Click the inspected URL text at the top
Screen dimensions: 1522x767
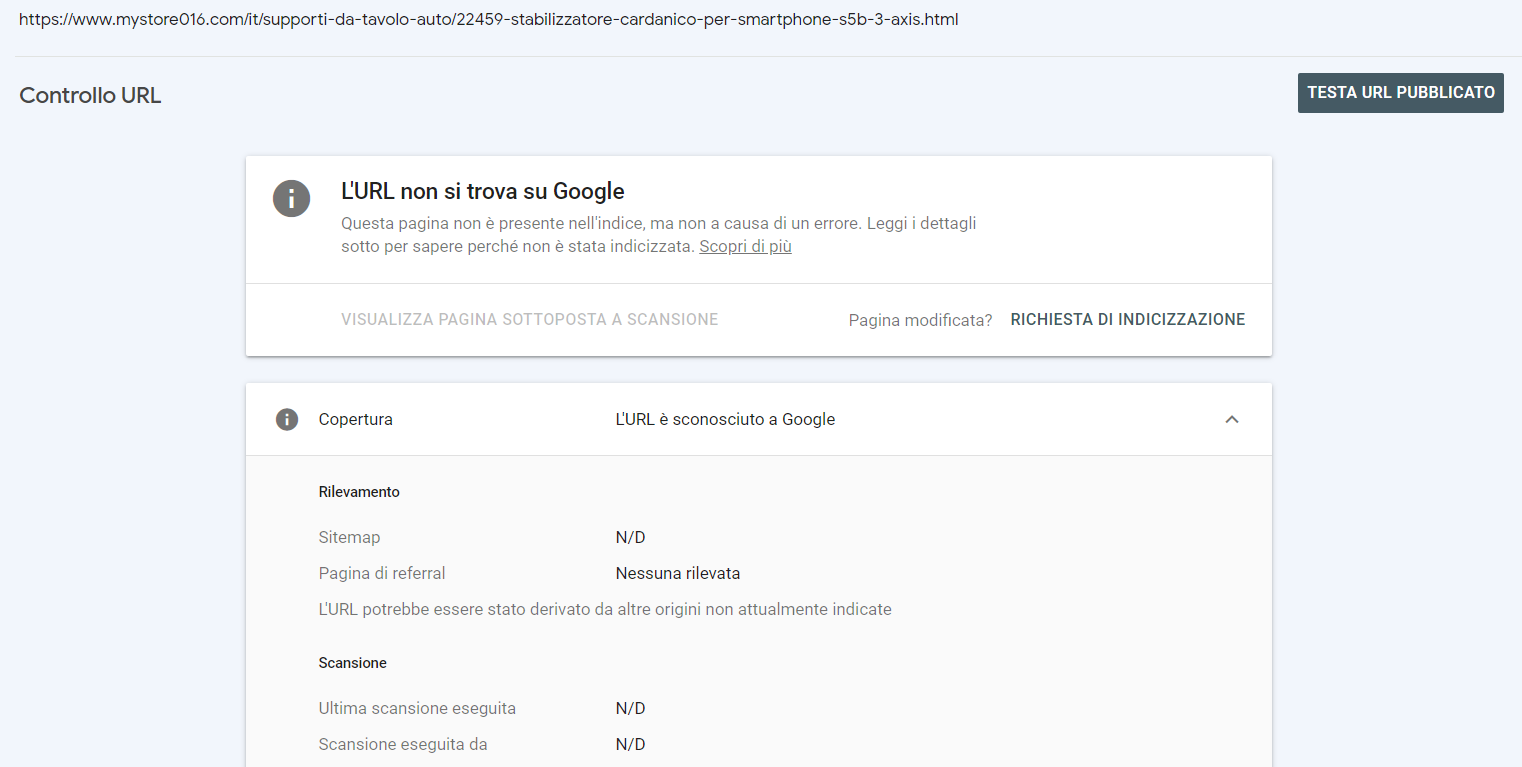click(488, 20)
